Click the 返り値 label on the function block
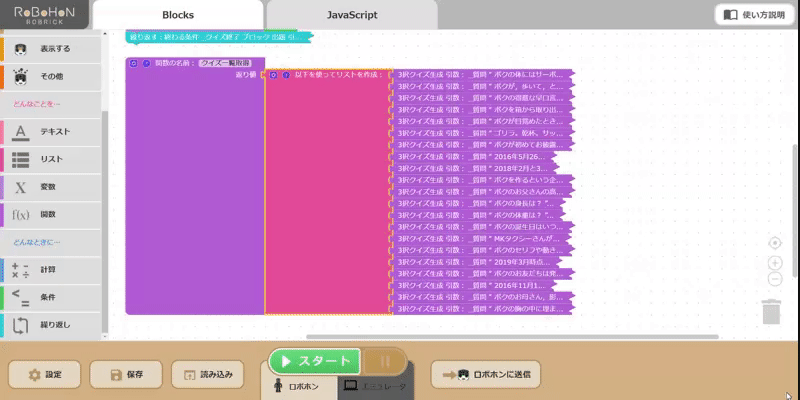 click(x=245, y=75)
